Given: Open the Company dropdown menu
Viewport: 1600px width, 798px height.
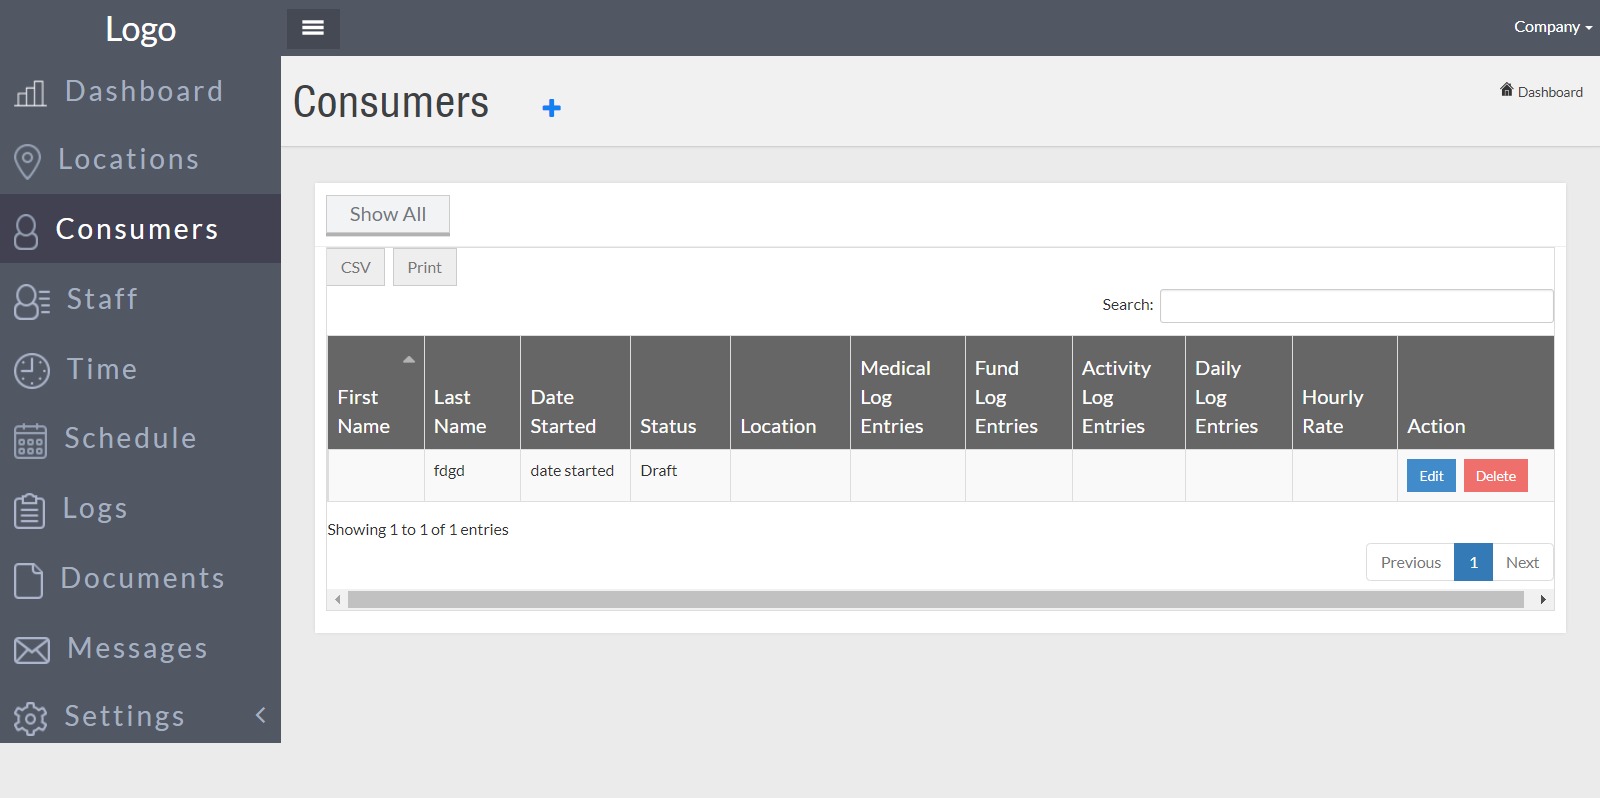Looking at the screenshot, I should point(1552,27).
